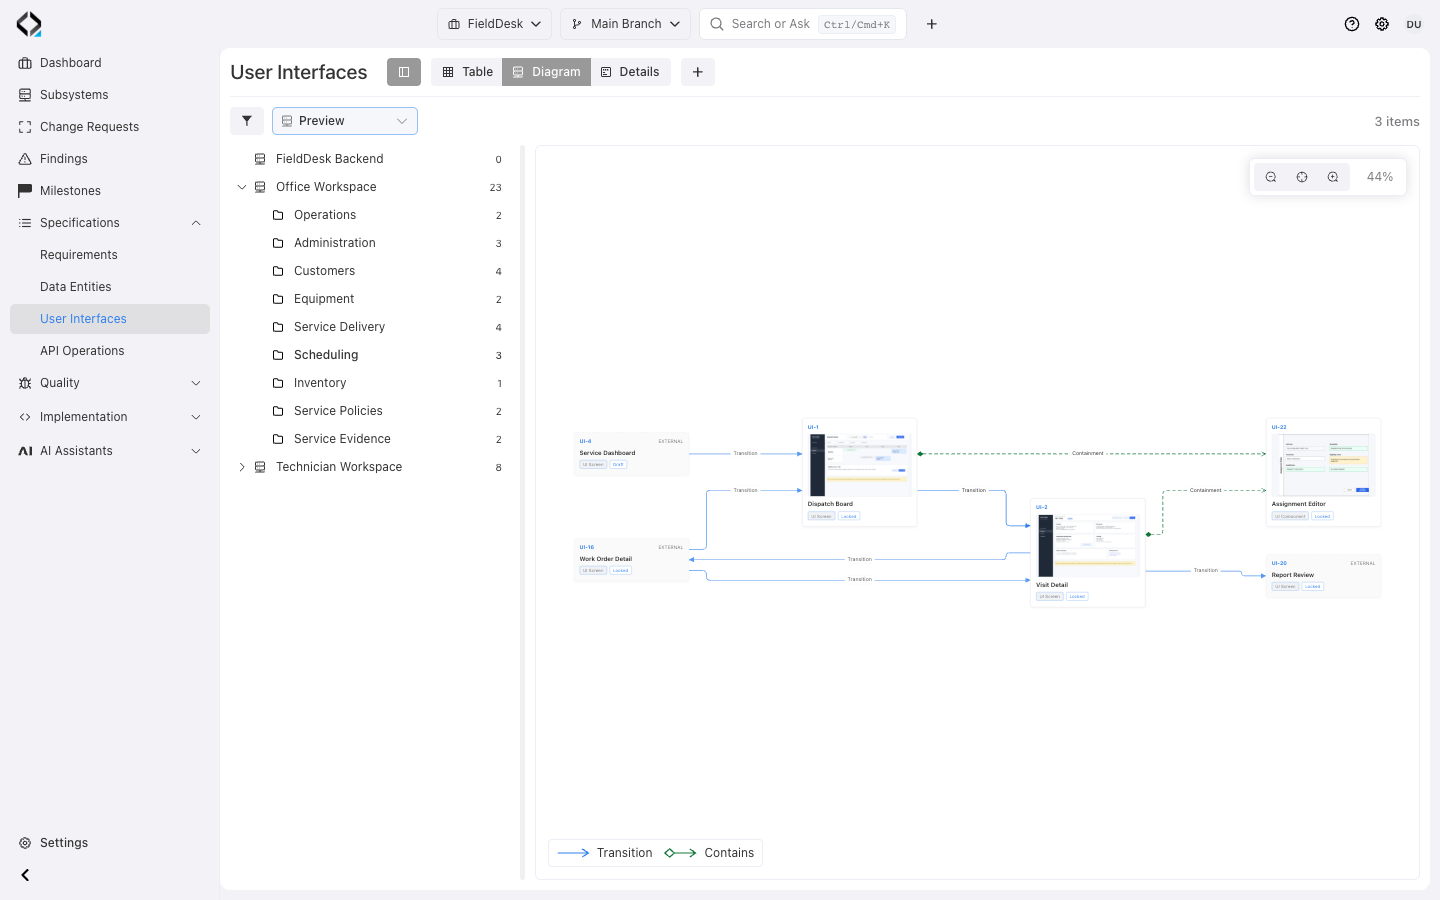The image size is (1440, 900).
Task: Switch to the Table tab
Action: (x=467, y=72)
